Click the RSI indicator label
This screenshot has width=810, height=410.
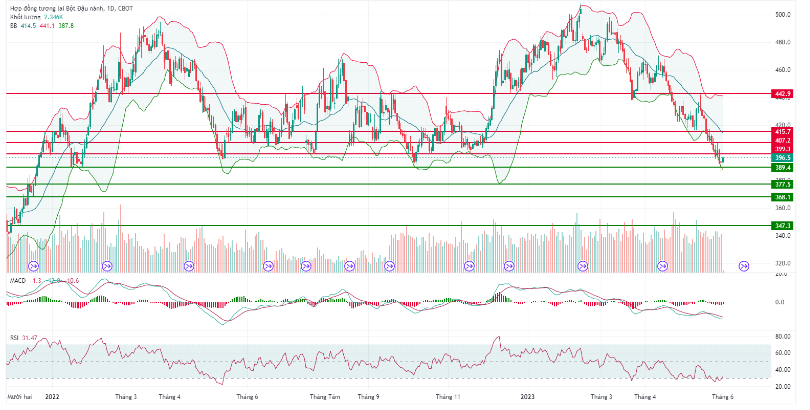tap(14, 337)
